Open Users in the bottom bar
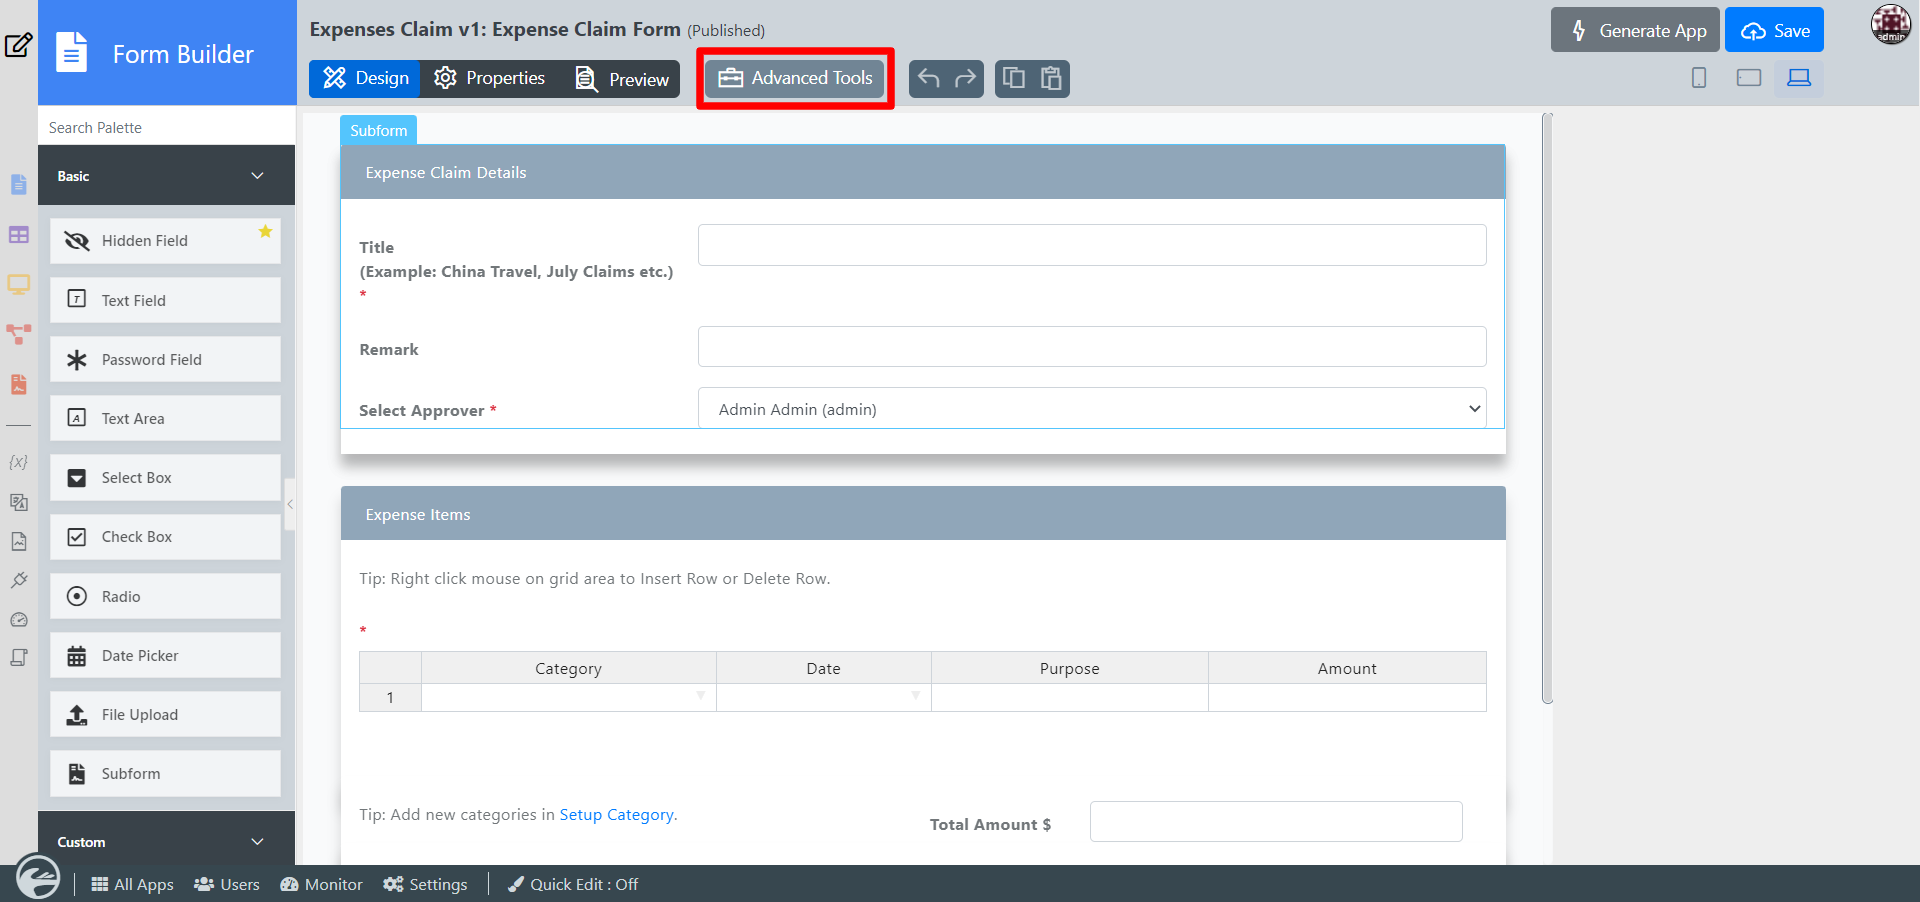The image size is (1920, 902). tap(227, 884)
